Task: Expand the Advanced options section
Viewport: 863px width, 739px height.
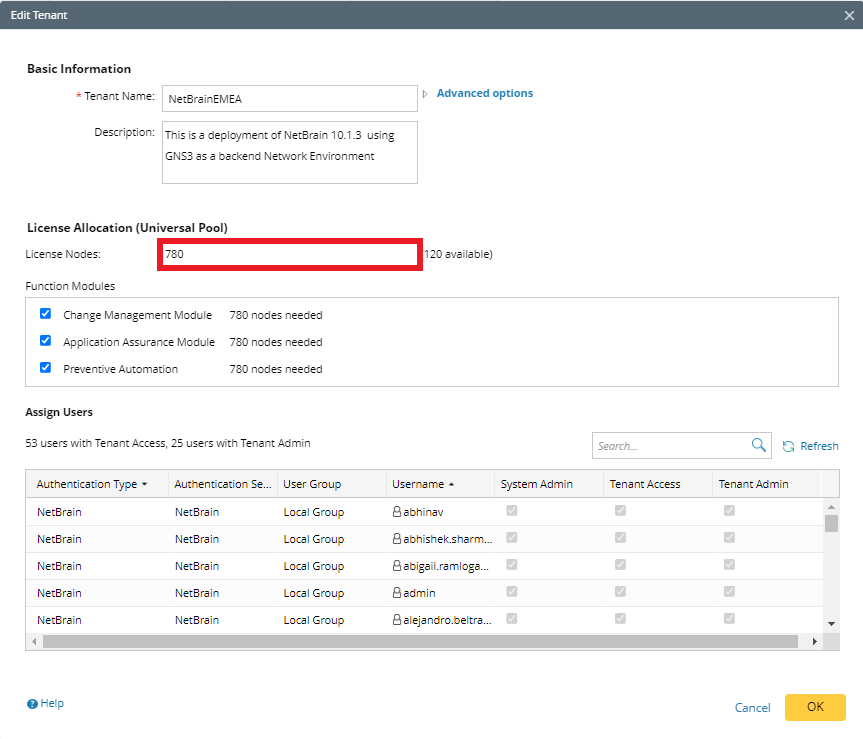Action: (425, 94)
